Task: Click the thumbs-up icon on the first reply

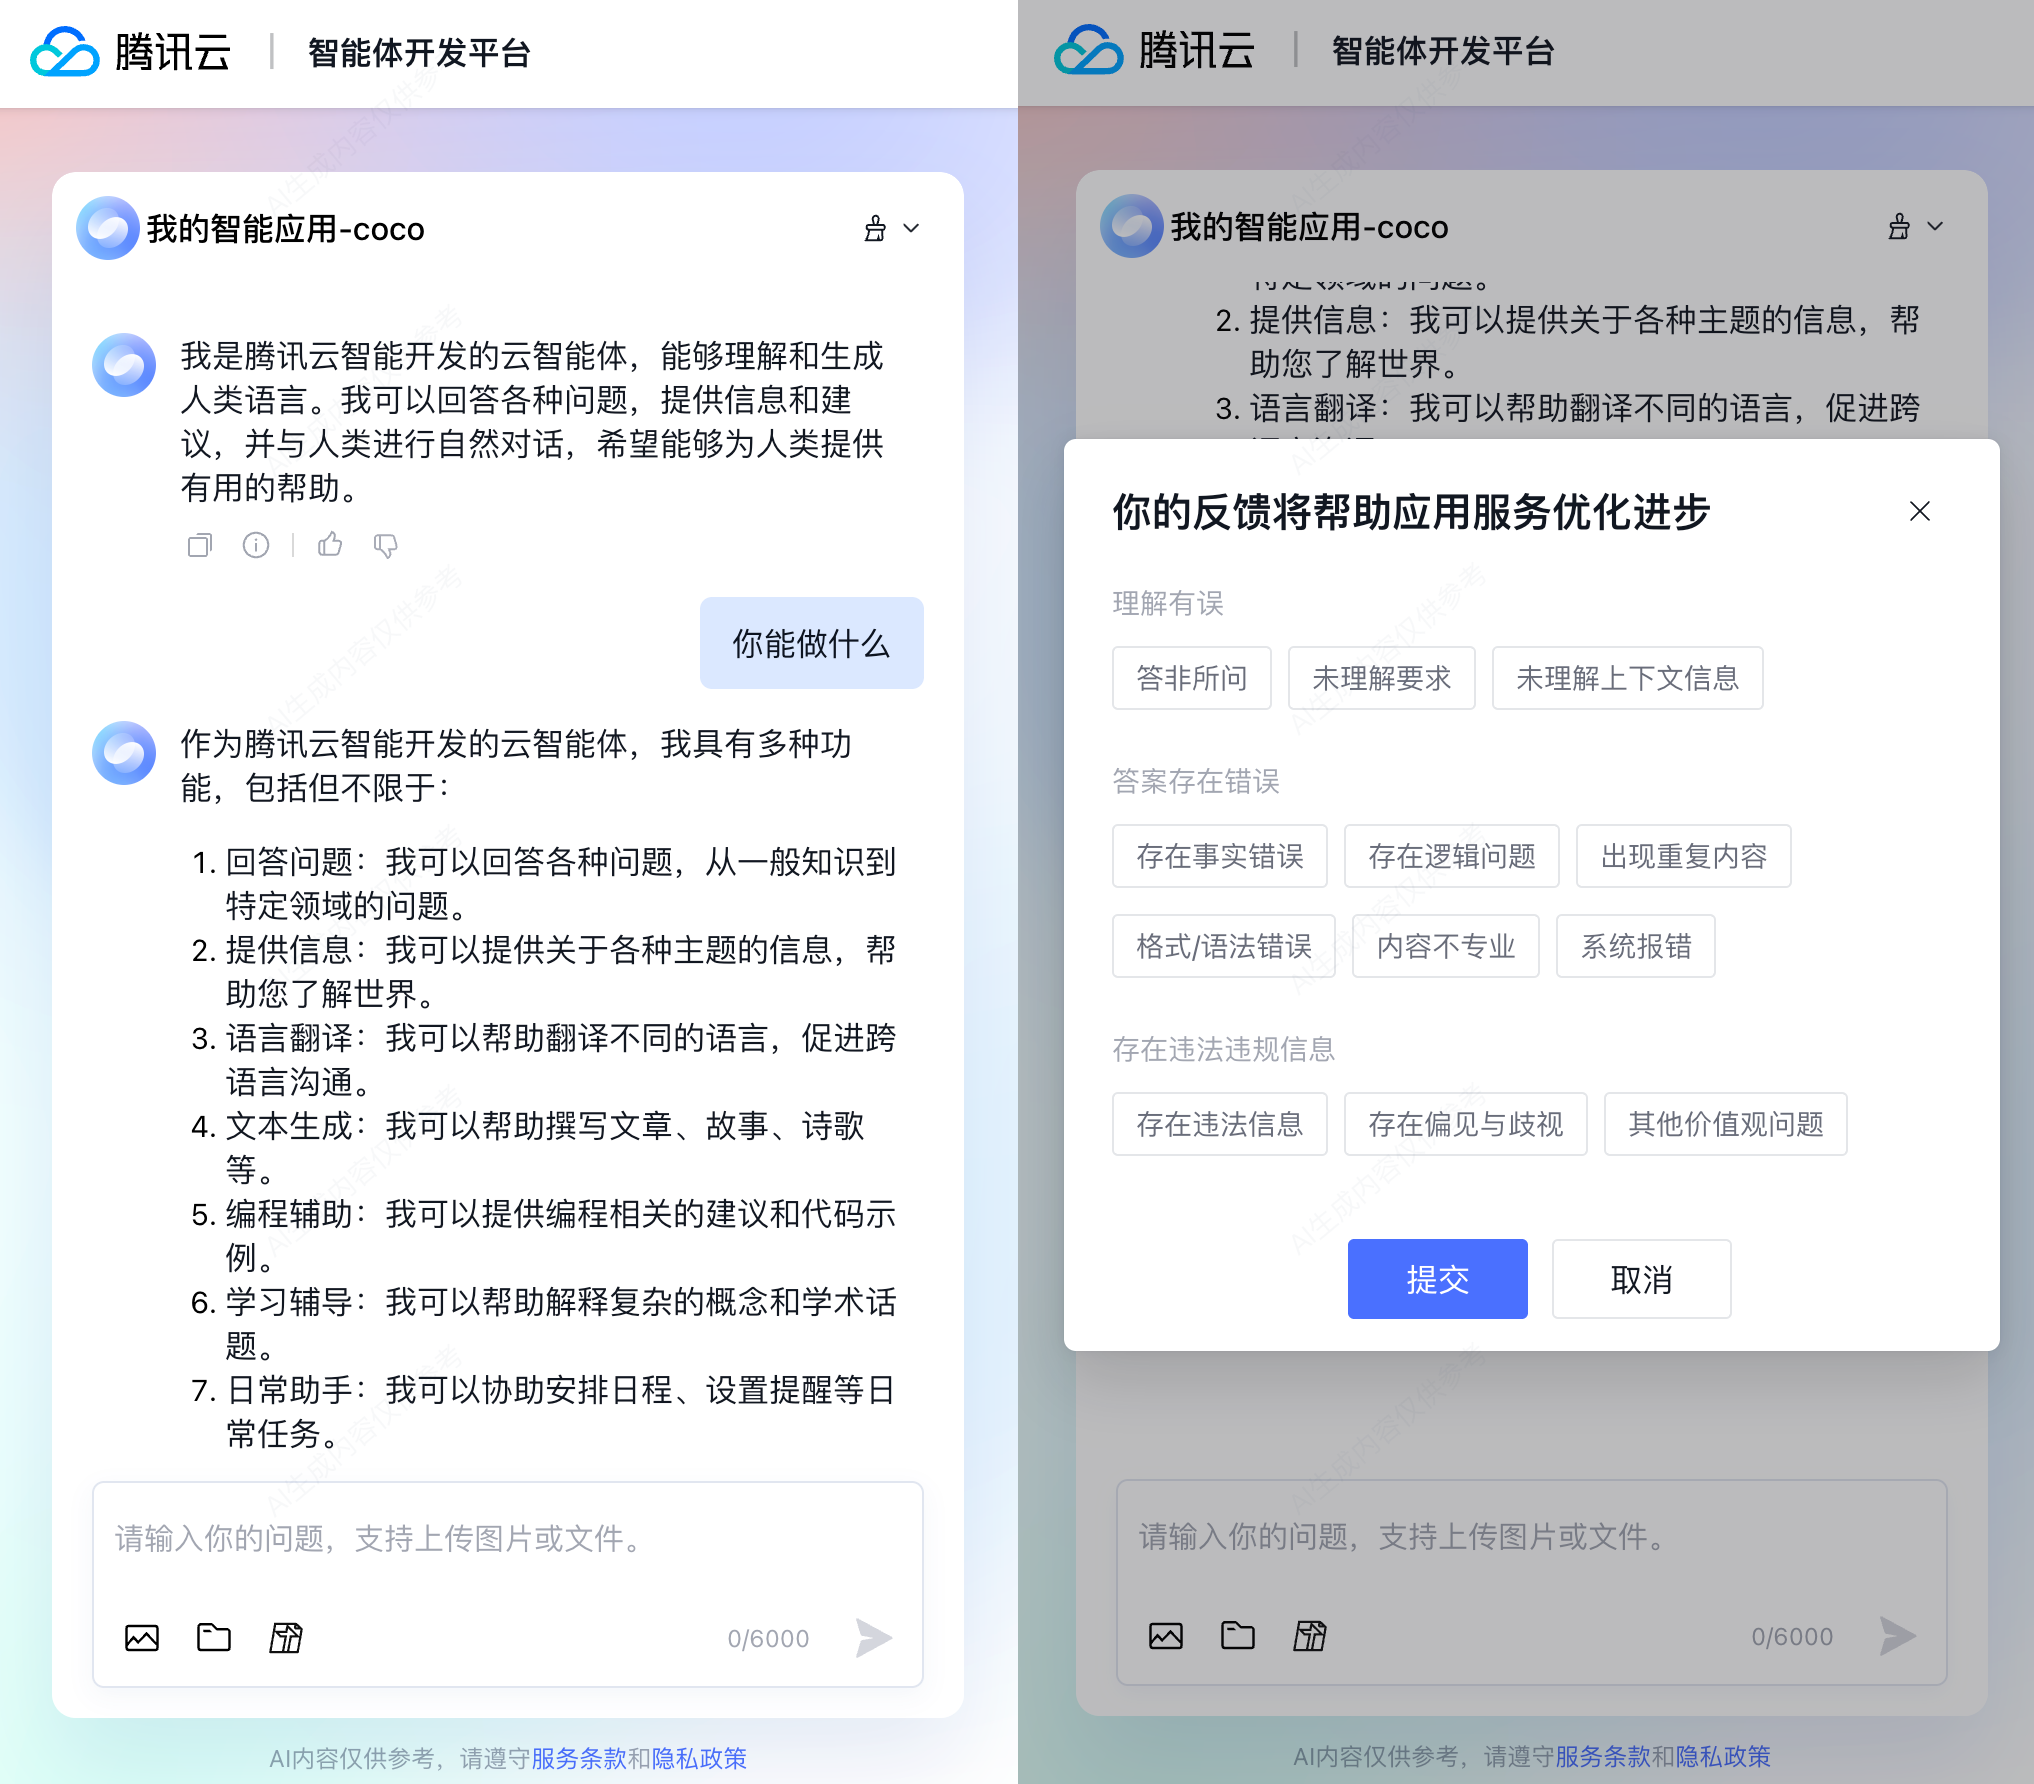Action: [330, 545]
